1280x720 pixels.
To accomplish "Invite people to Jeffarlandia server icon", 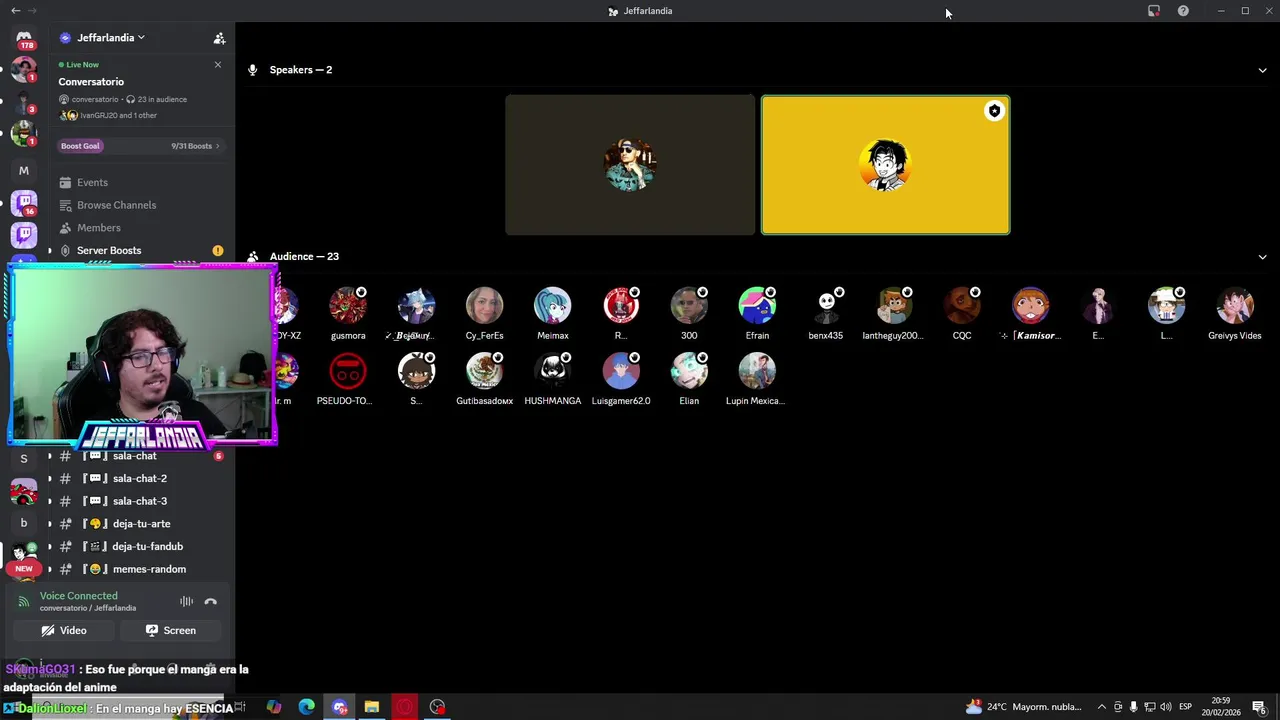I will pyautogui.click(x=219, y=38).
